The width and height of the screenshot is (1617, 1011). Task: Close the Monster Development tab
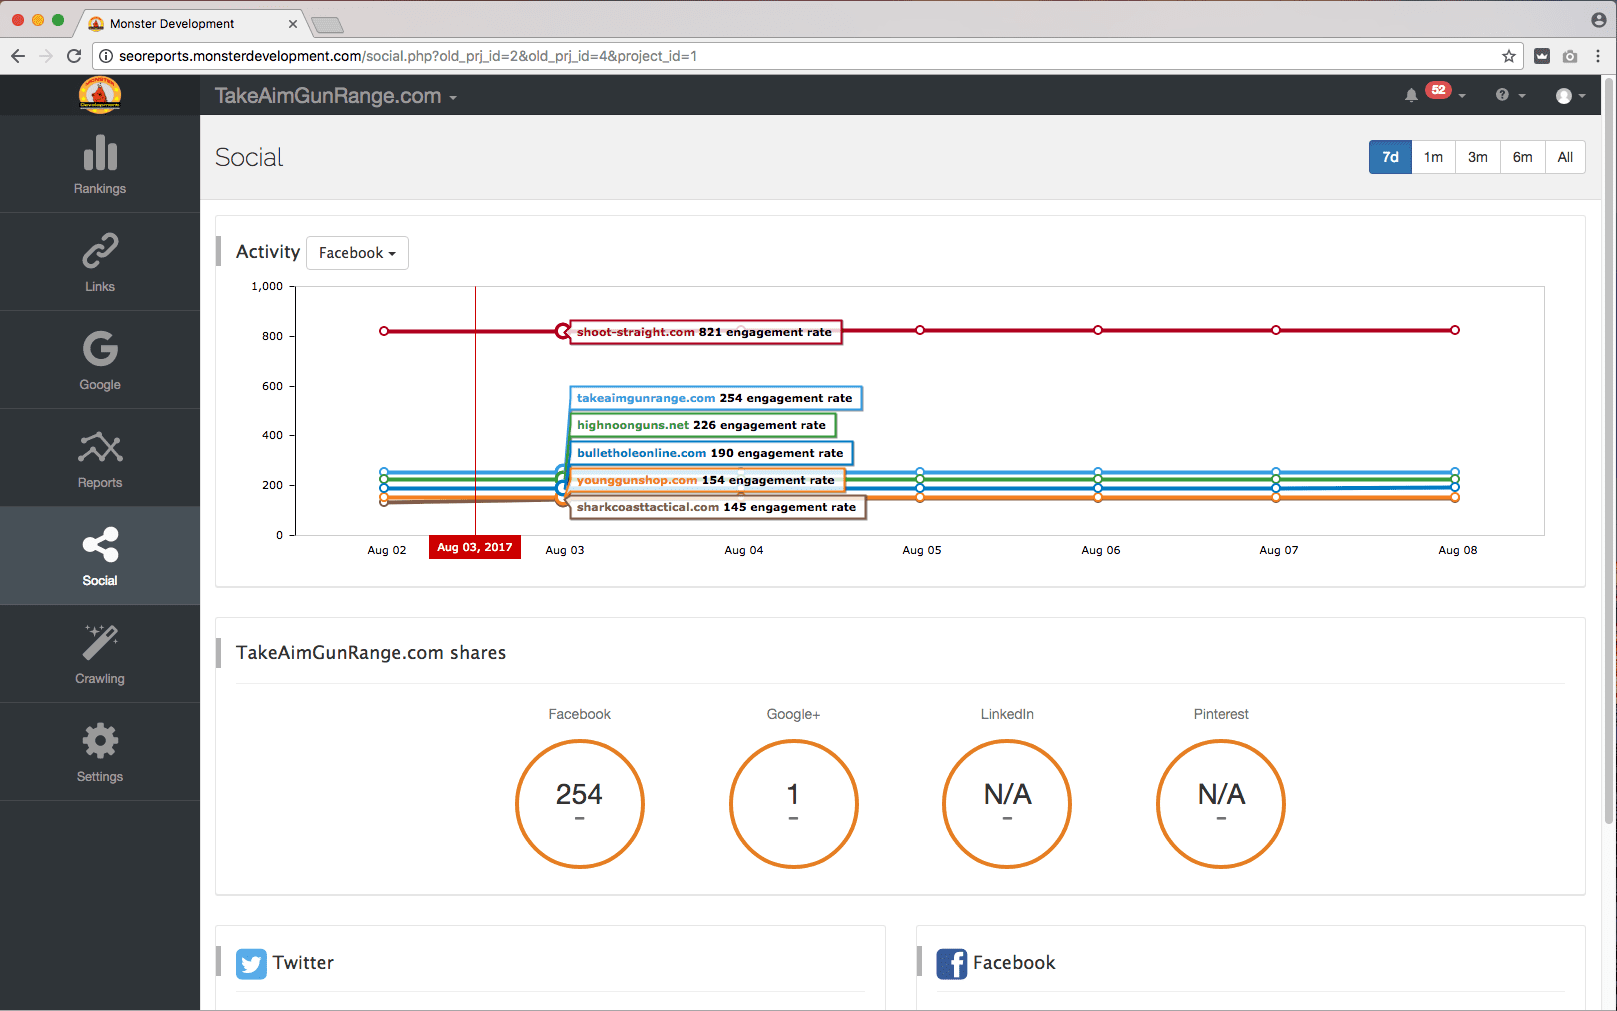point(293,24)
